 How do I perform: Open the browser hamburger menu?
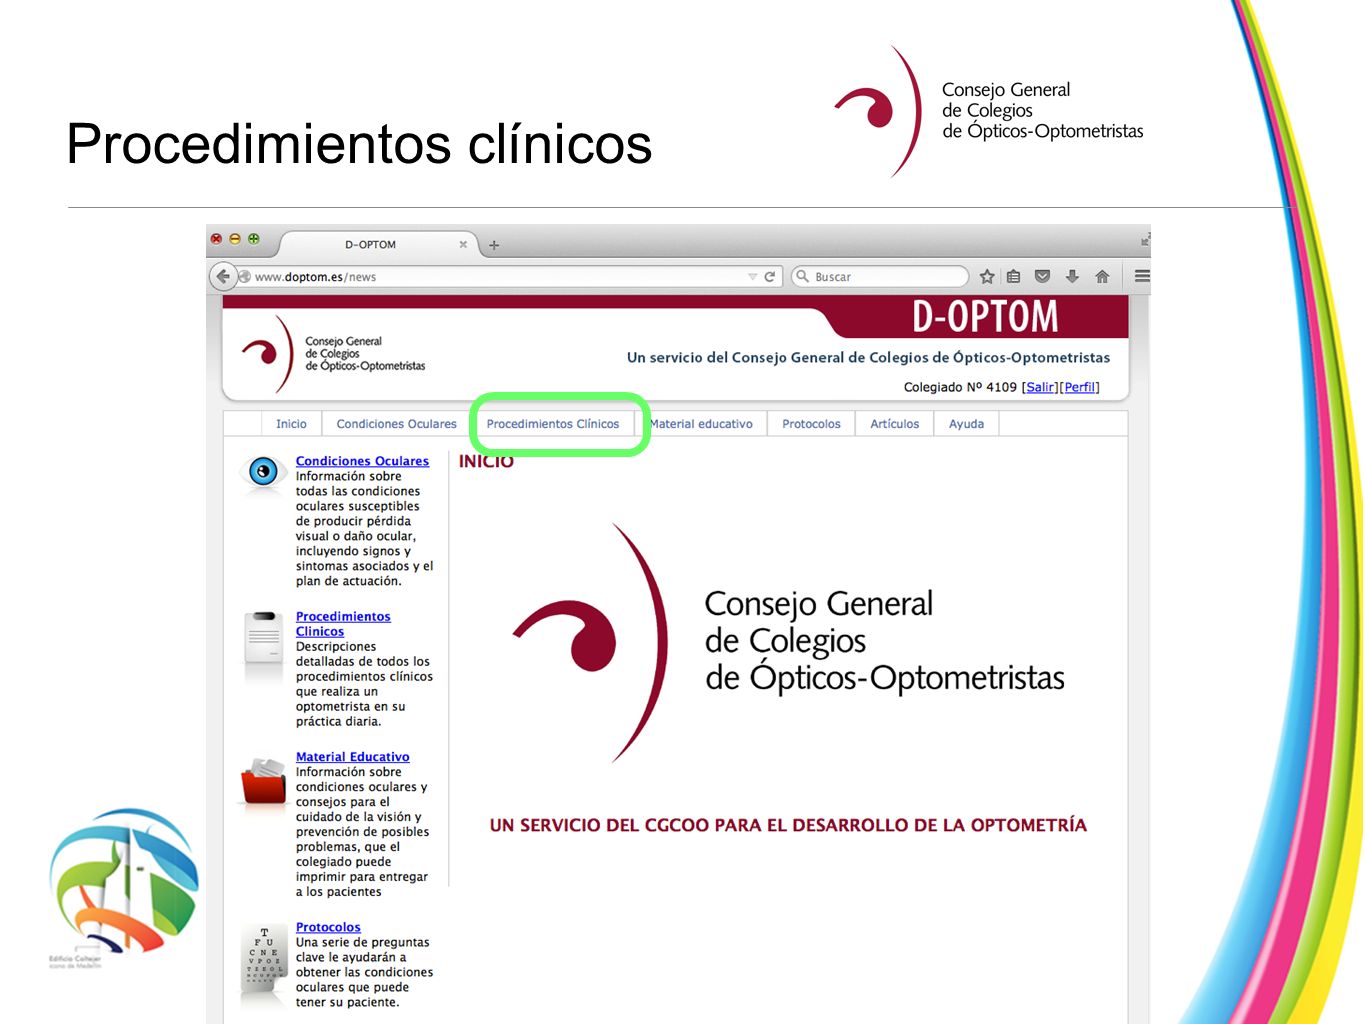click(x=1142, y=276)
